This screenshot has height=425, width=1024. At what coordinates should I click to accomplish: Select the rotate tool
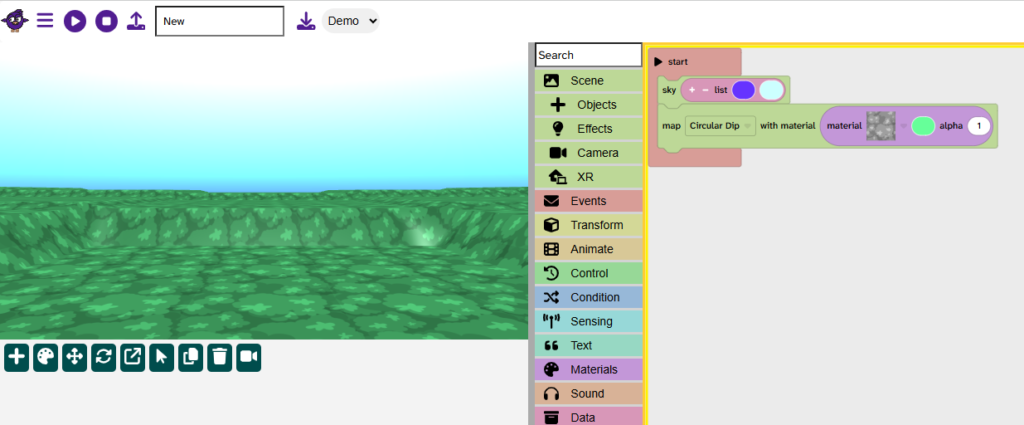tap(103, 358)
